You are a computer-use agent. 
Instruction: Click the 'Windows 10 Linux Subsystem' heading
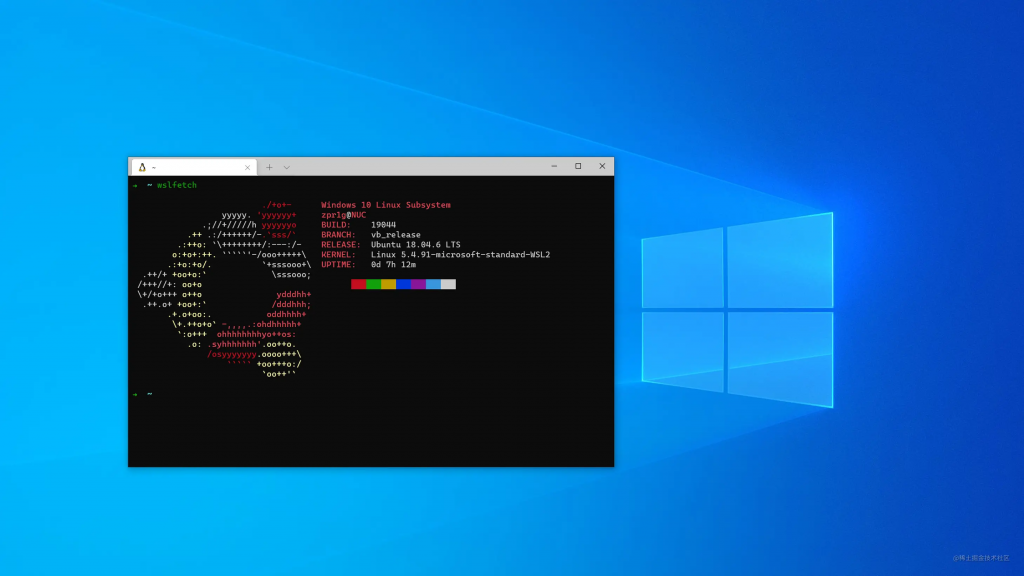pyautogui.click(x=386, y=205)
